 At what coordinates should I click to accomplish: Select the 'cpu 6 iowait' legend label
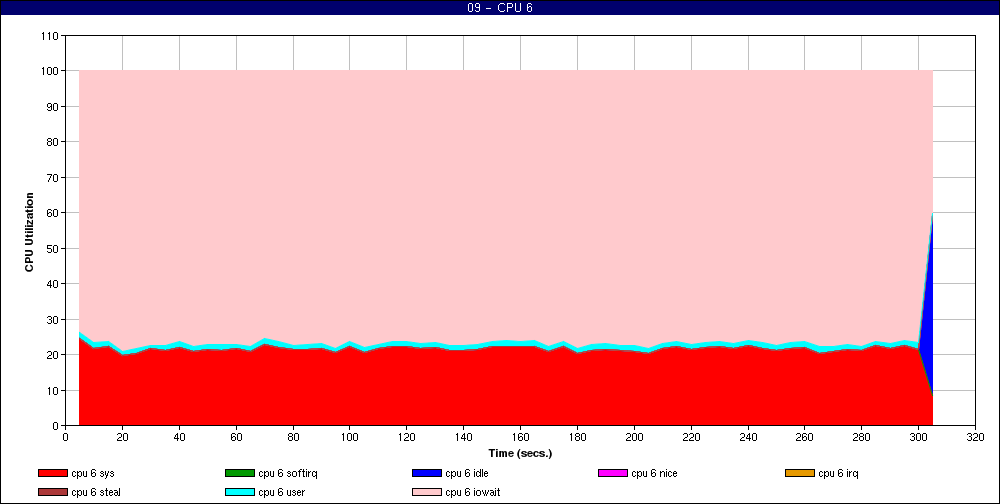pos(473,493)
